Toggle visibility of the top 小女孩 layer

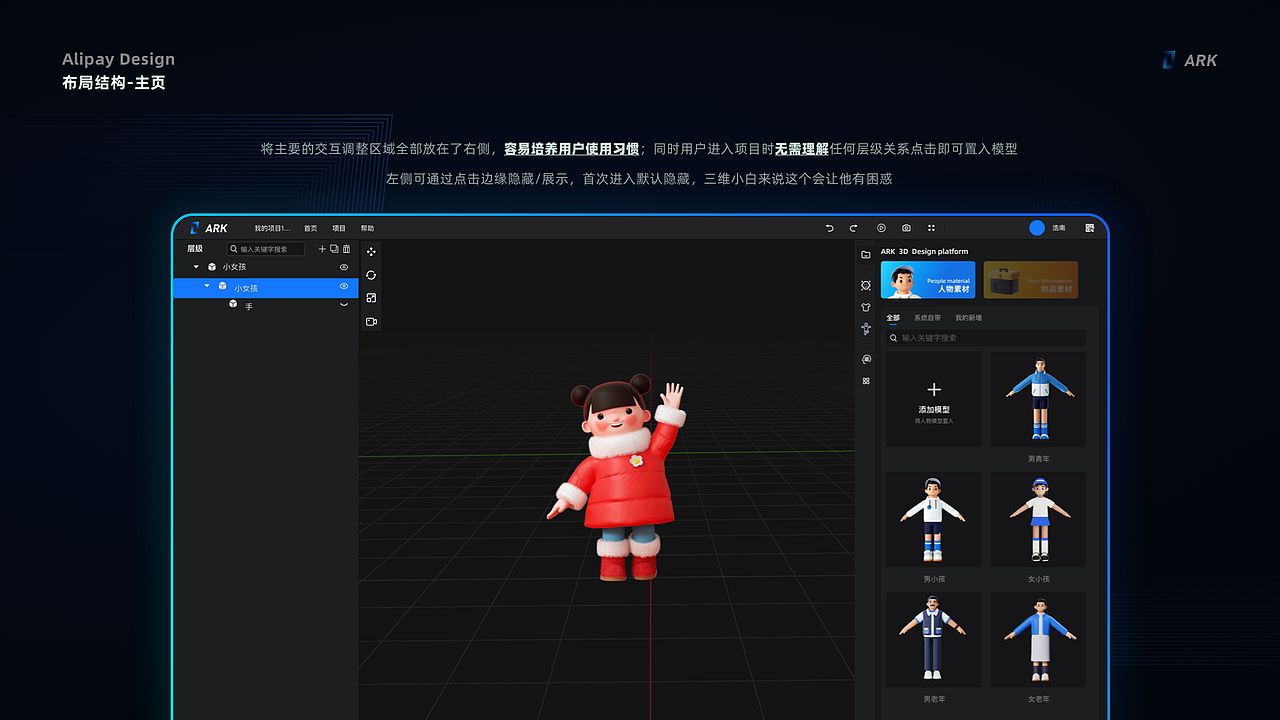pos(344,267)
